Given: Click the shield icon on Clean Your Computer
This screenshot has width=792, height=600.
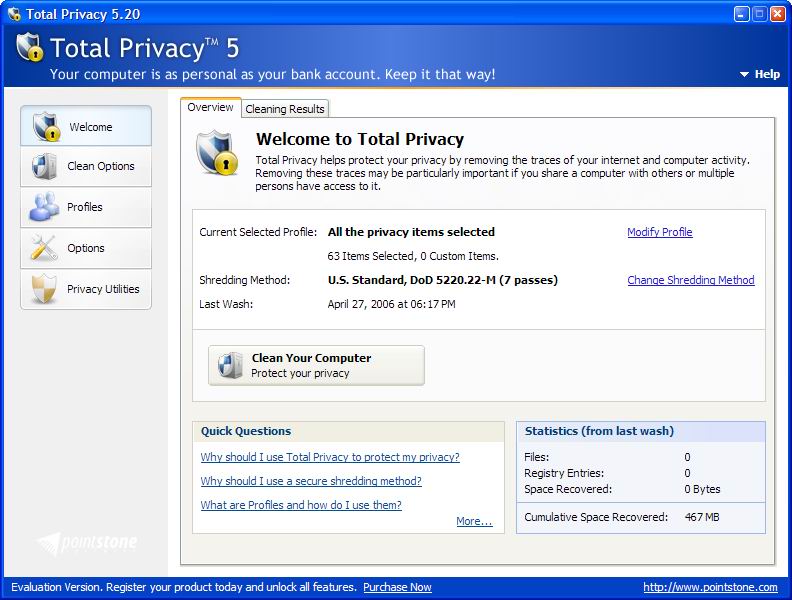Looking at the screenshot, I should click(231, 365).
